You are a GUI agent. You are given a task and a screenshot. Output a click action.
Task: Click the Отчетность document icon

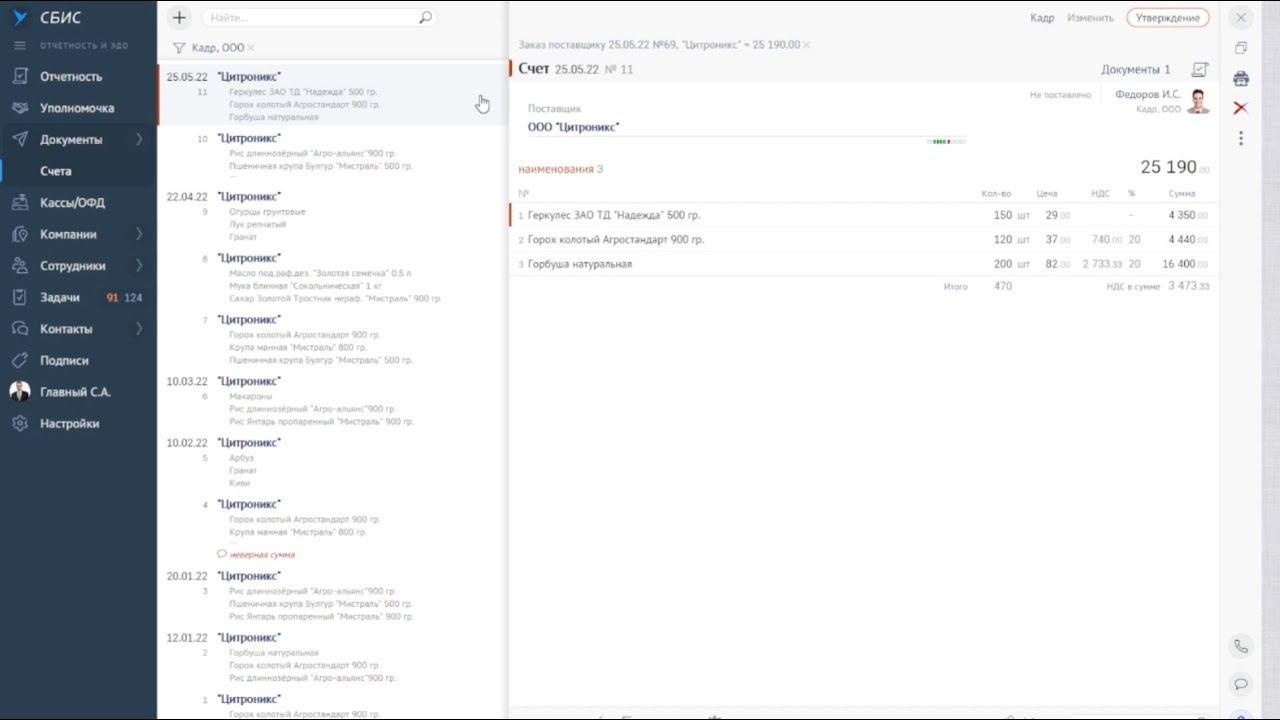click(19, 76)
